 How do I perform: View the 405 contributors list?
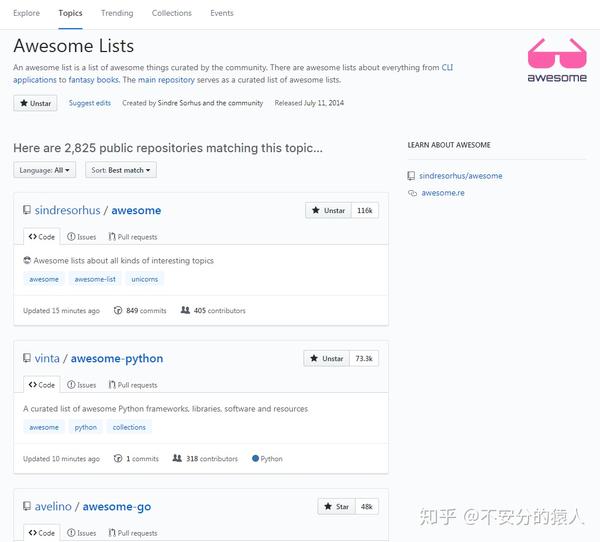213,310
